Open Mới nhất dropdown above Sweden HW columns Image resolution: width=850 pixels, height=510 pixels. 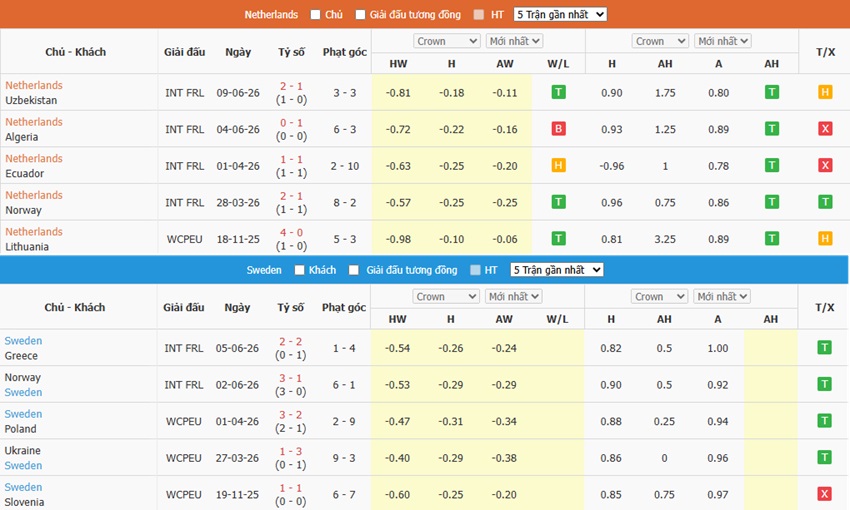point(513,296)
